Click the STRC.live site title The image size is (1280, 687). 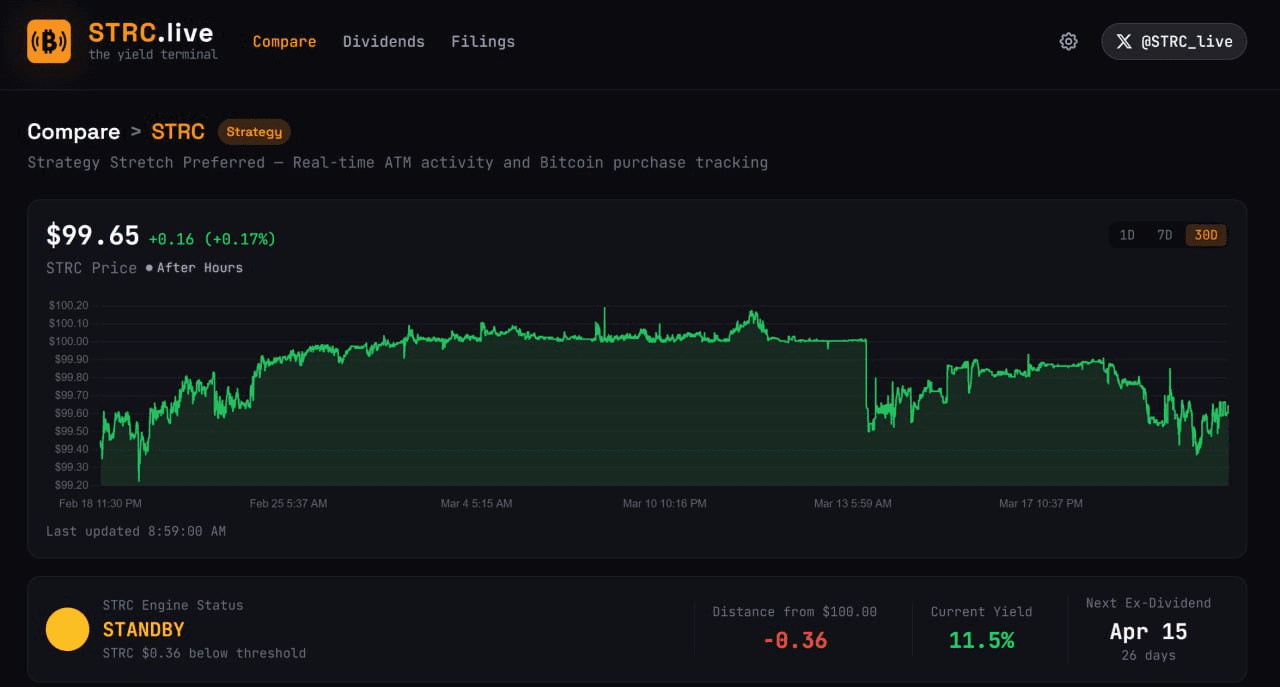coord(150,32)
